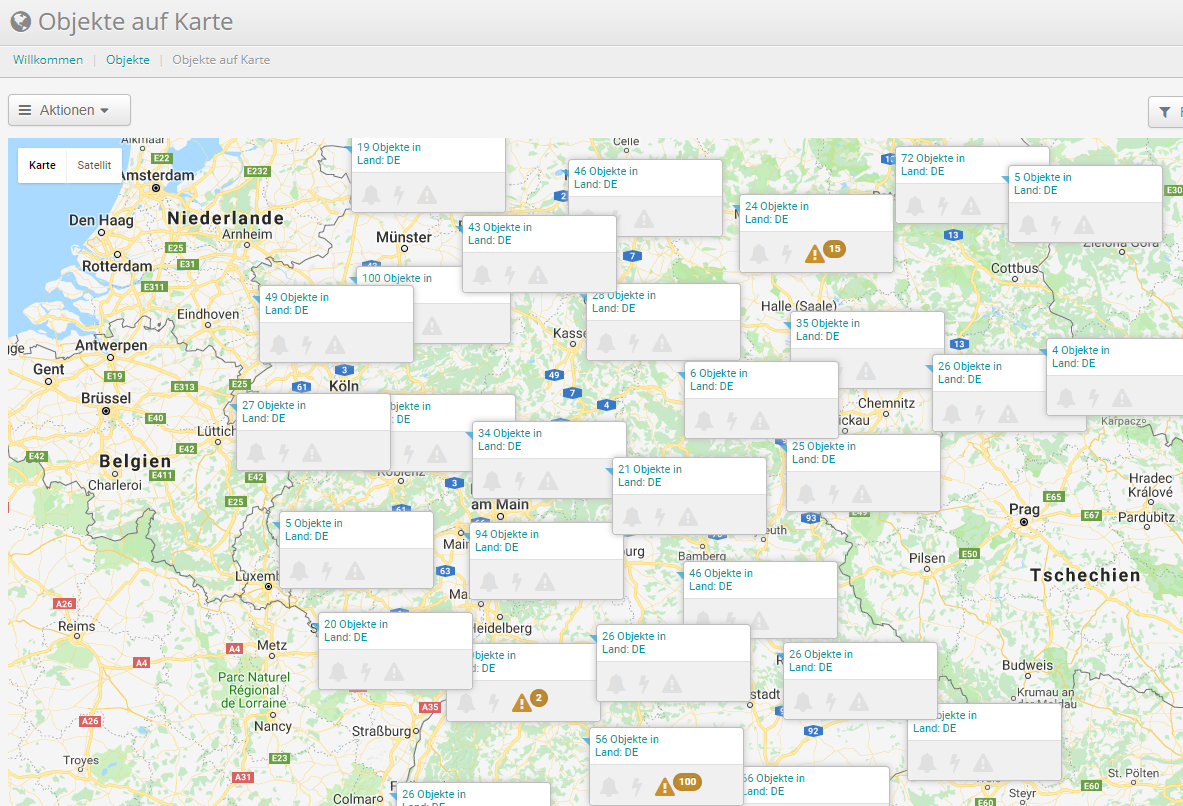Click warning icon on 19 Objekte card

click(427, 195)
